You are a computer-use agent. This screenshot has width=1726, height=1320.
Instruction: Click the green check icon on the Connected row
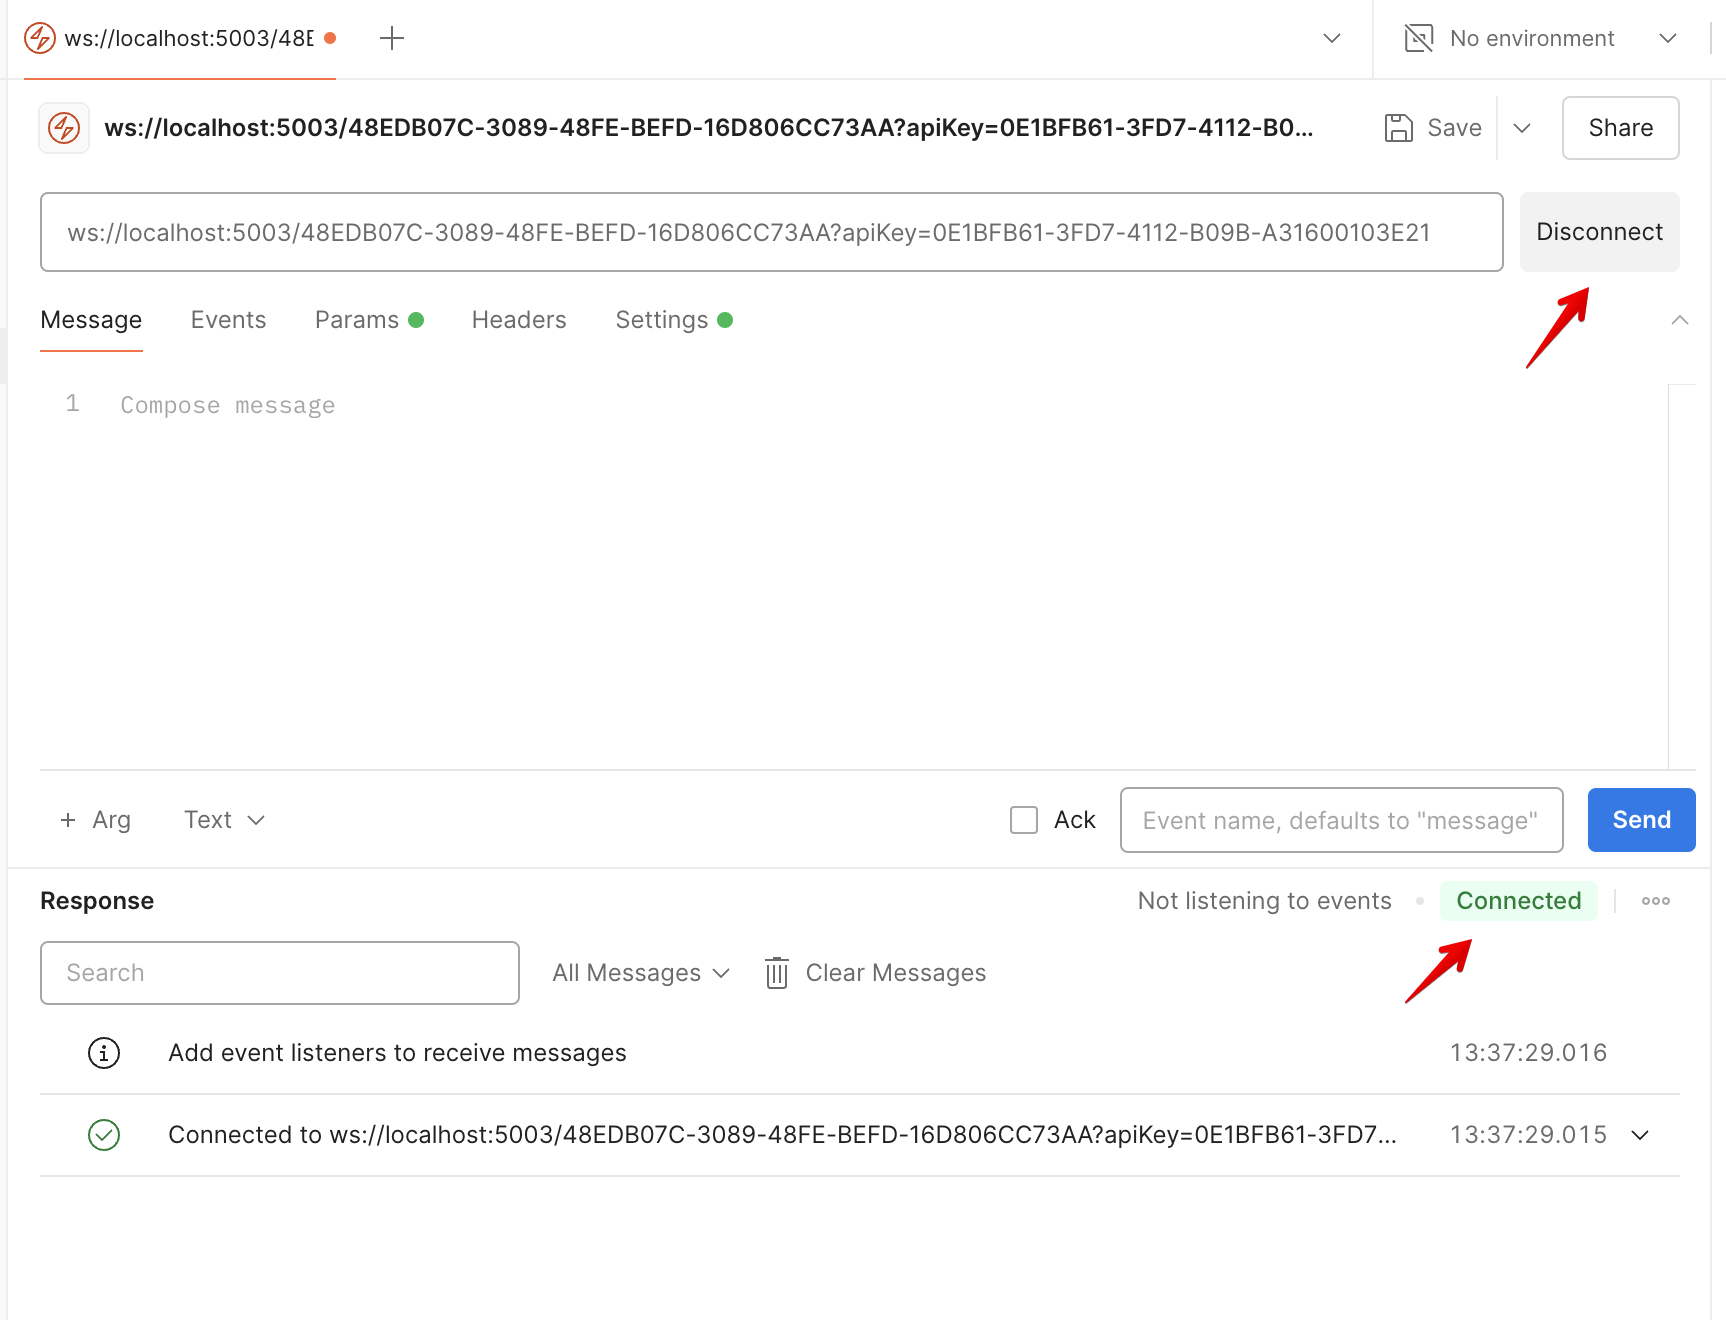[x=104, y=1135]
